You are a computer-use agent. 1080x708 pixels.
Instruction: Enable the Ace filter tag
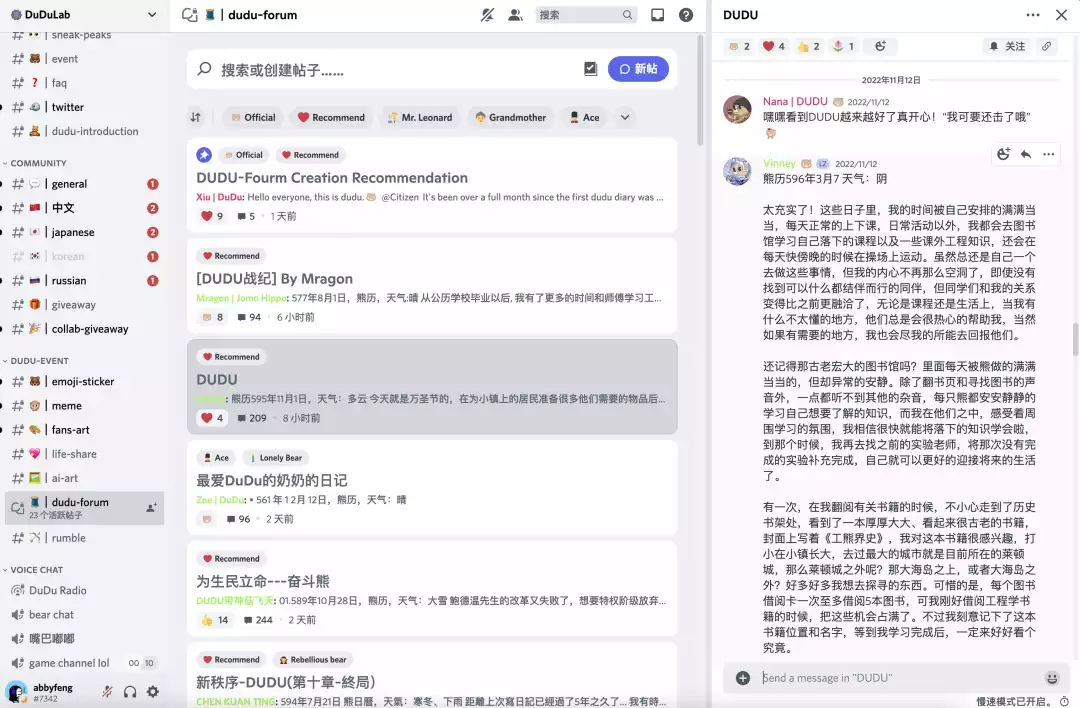pos(583,116)
